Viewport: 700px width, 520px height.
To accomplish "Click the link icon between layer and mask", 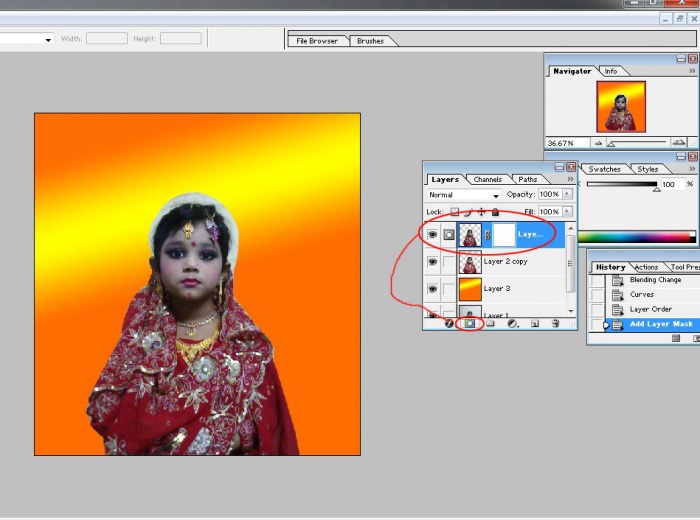I will [x=487, y=235].
